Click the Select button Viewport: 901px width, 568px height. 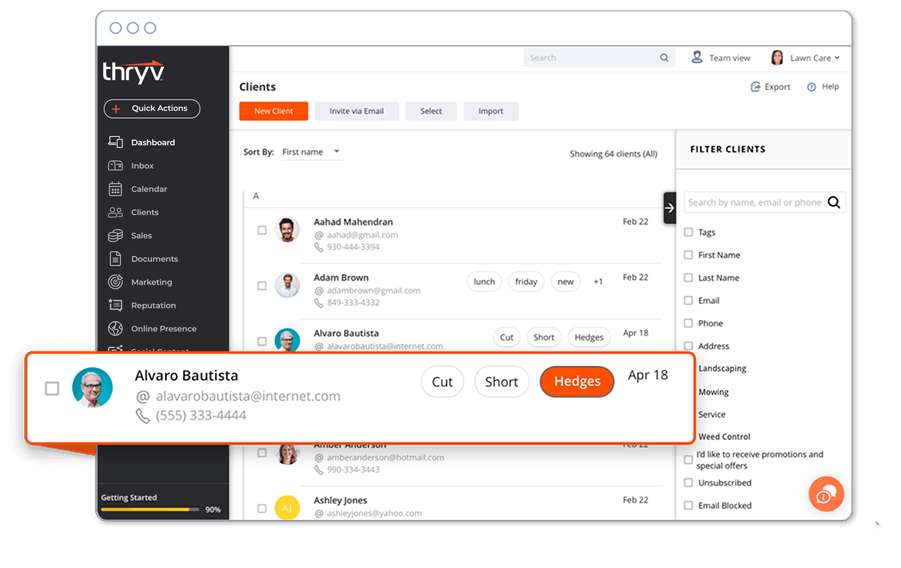[x=431, y=111]
